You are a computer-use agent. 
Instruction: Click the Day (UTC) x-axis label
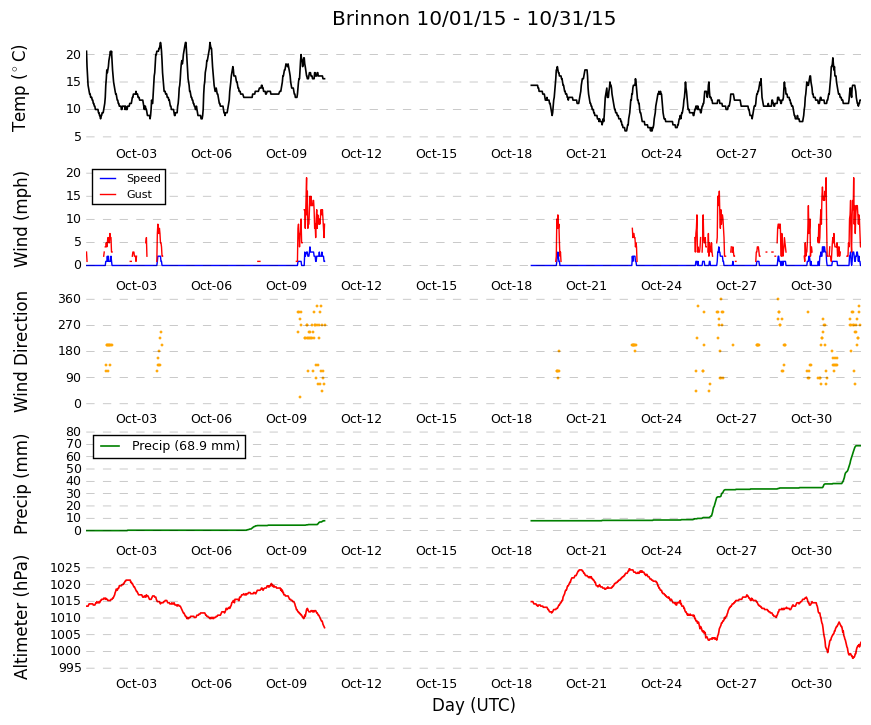[x=474, y=705]
